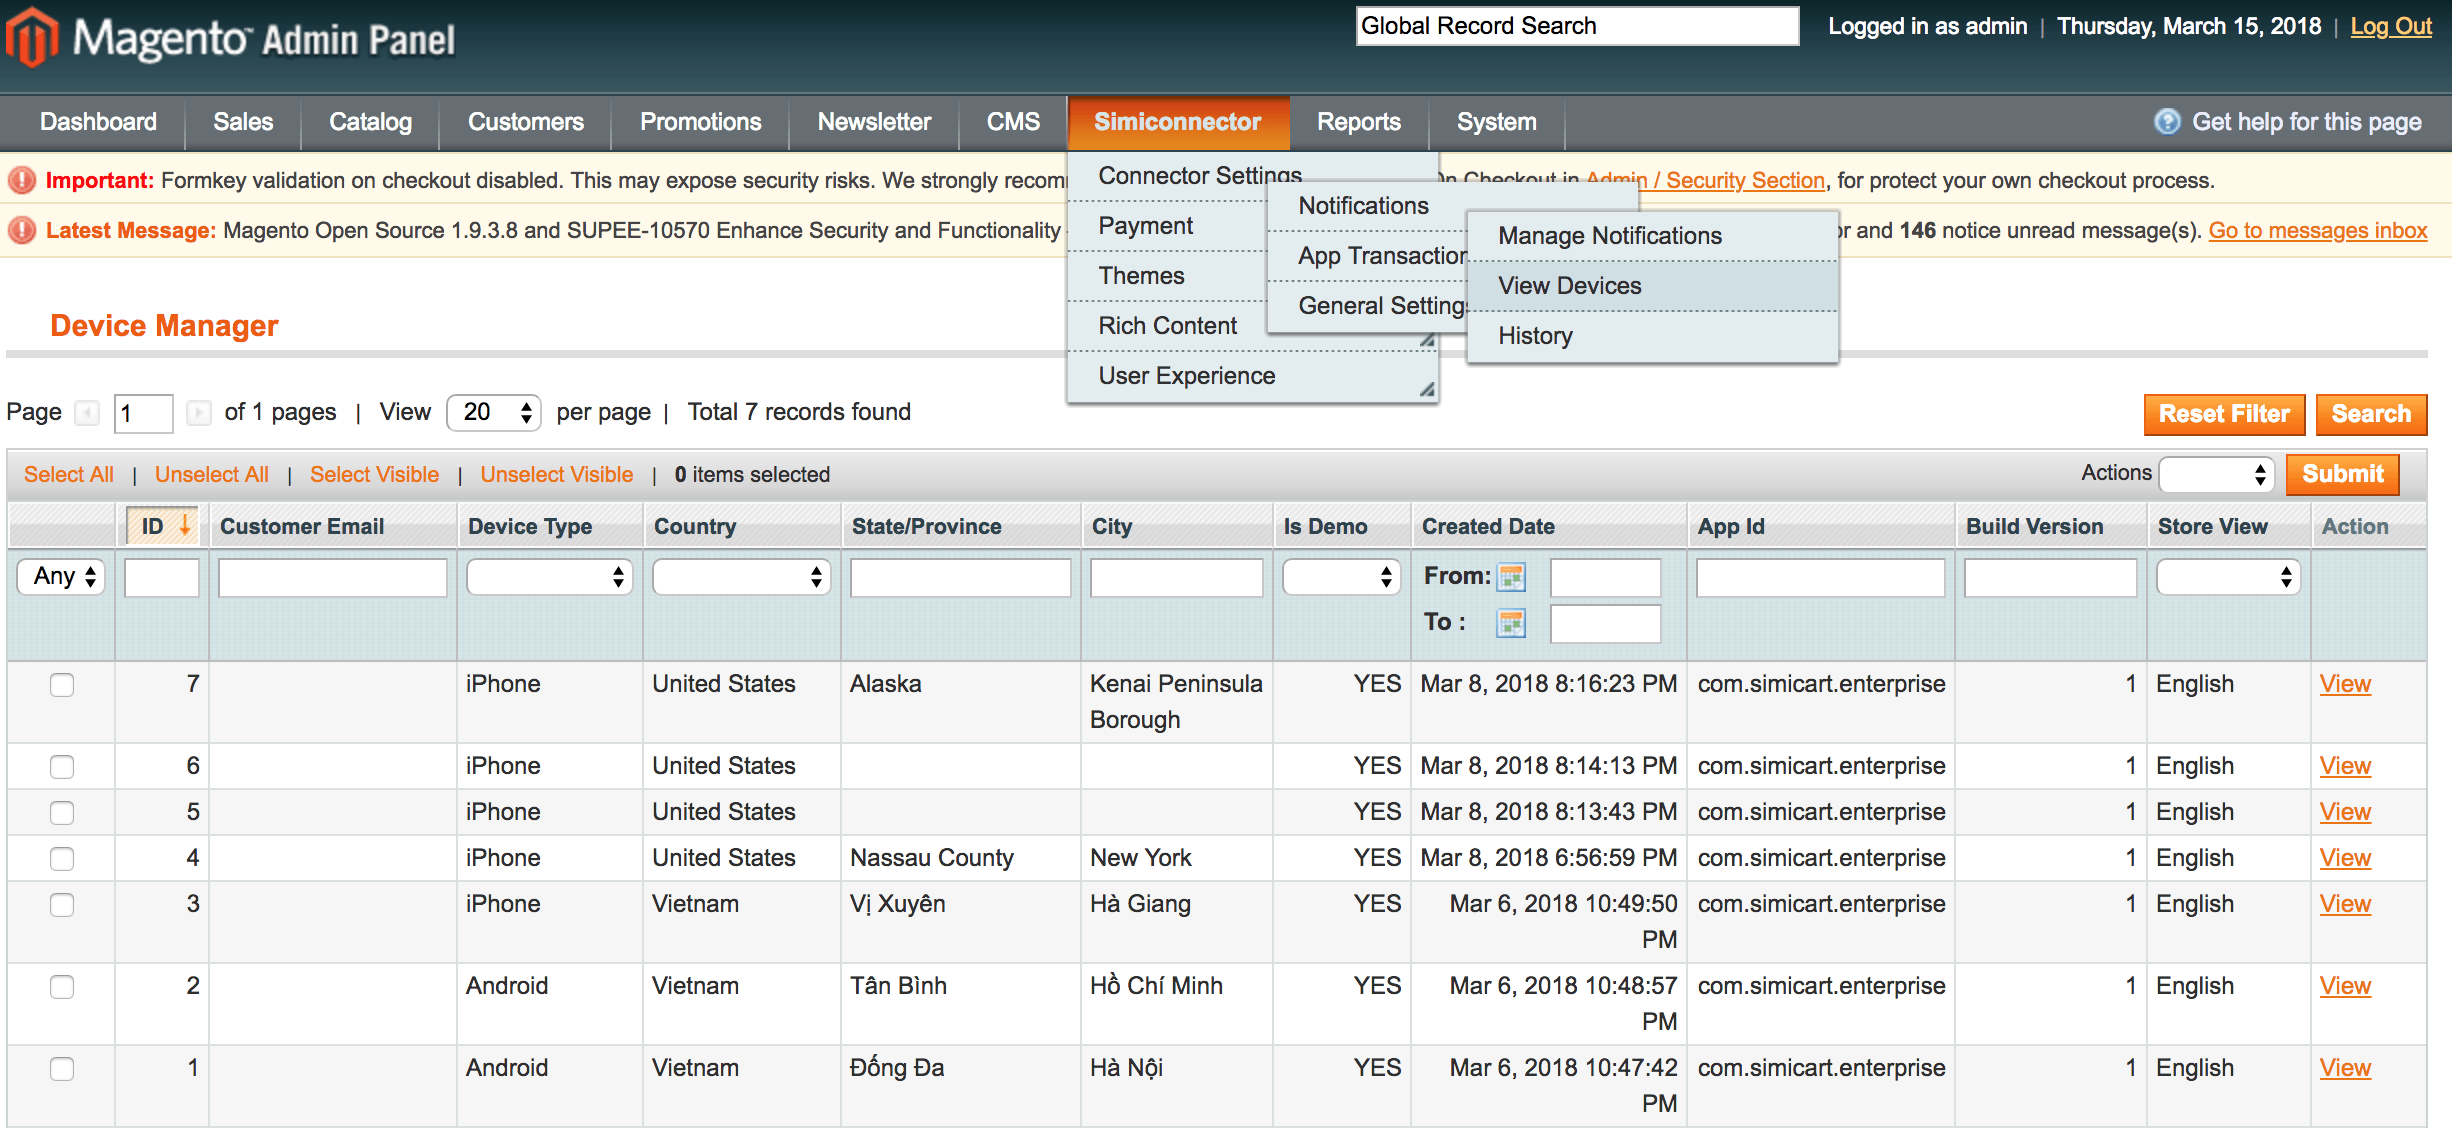Open the Store View filter dropdown

coord(2228,577)
